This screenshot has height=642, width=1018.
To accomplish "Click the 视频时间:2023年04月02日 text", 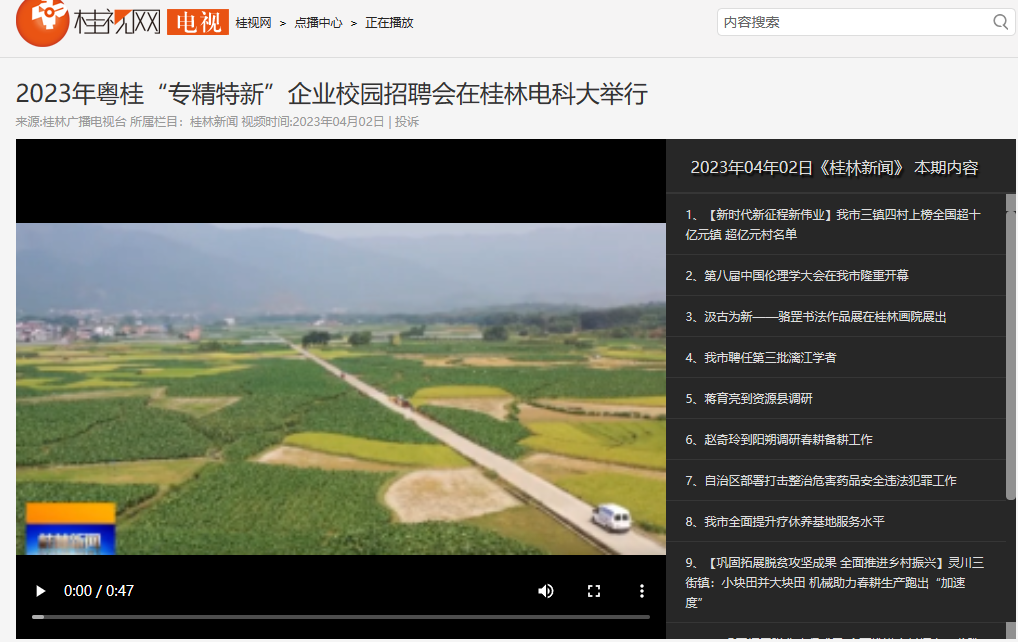I will [x=313, y=121].
